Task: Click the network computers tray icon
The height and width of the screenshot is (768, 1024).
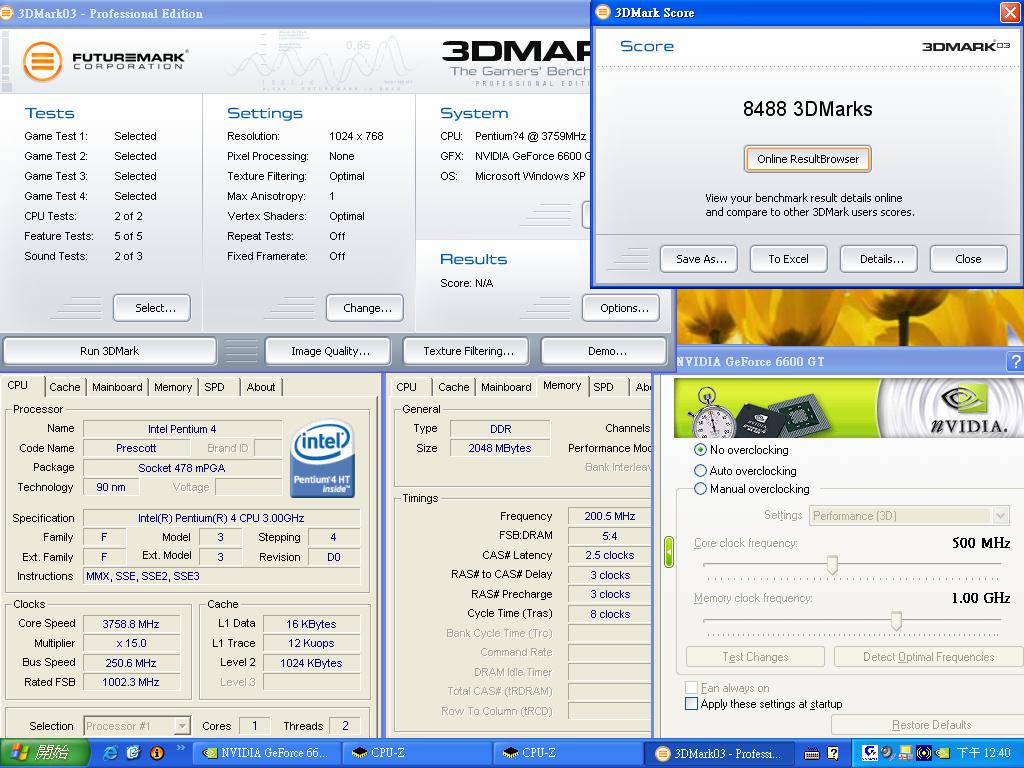Action: [906, 753]
